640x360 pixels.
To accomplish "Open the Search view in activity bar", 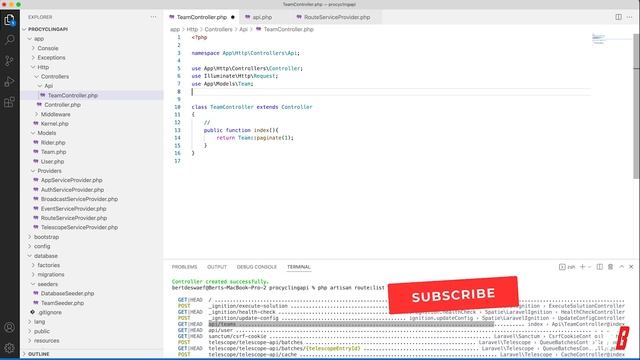I will pyautogui.click(x=9, y=40).
